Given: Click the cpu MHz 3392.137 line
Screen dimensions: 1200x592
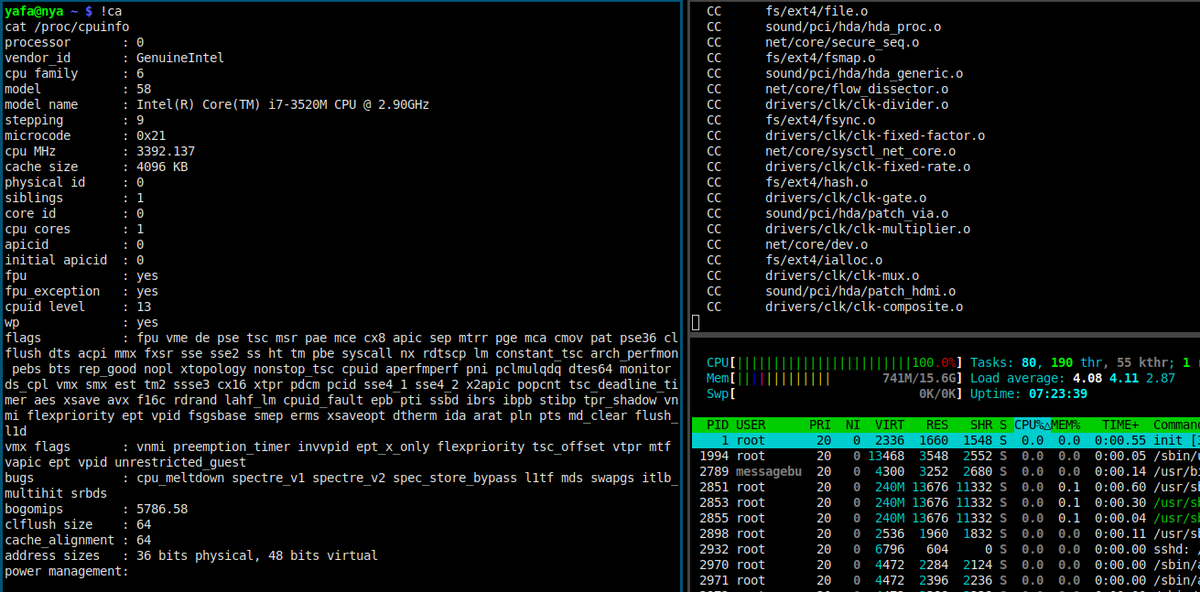Looking at the screenshot, I should [x=100, y=151].
